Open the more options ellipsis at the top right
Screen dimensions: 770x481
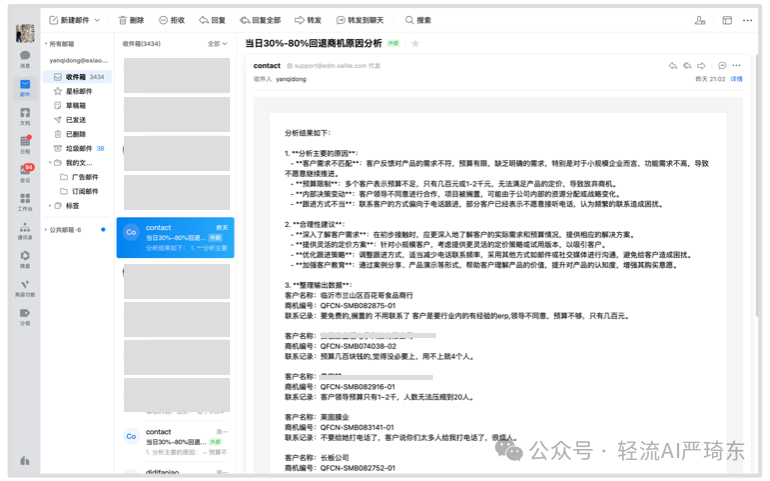747,20
